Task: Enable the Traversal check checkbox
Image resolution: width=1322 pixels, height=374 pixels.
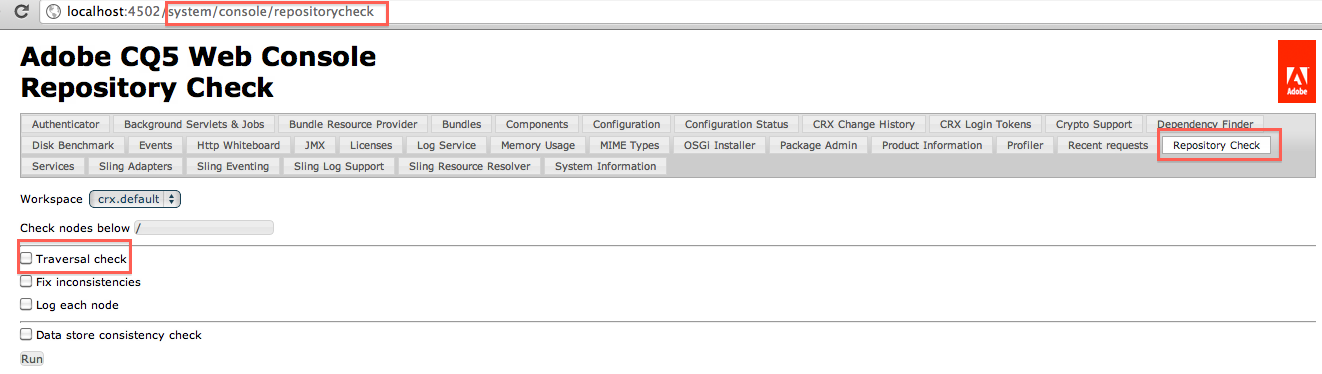Action: click(x=26, y=259)
